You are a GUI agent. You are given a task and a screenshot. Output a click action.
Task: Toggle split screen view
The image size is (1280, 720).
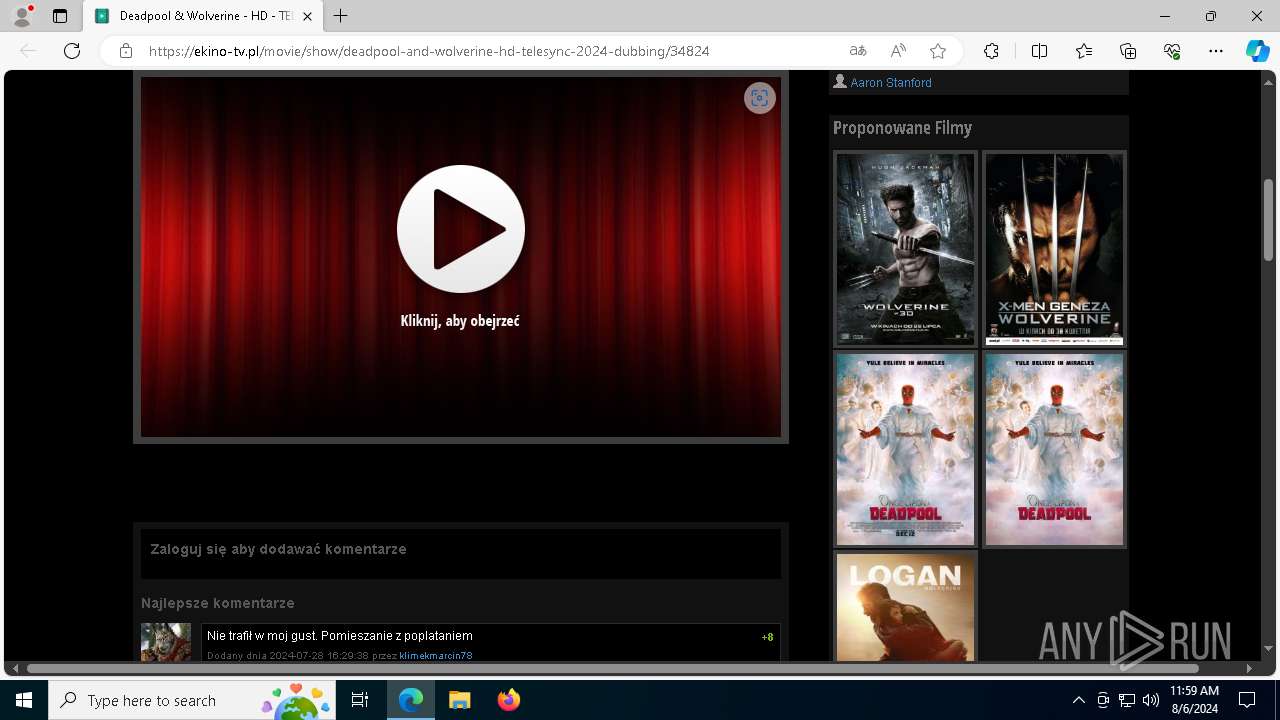pos(1039,51)
